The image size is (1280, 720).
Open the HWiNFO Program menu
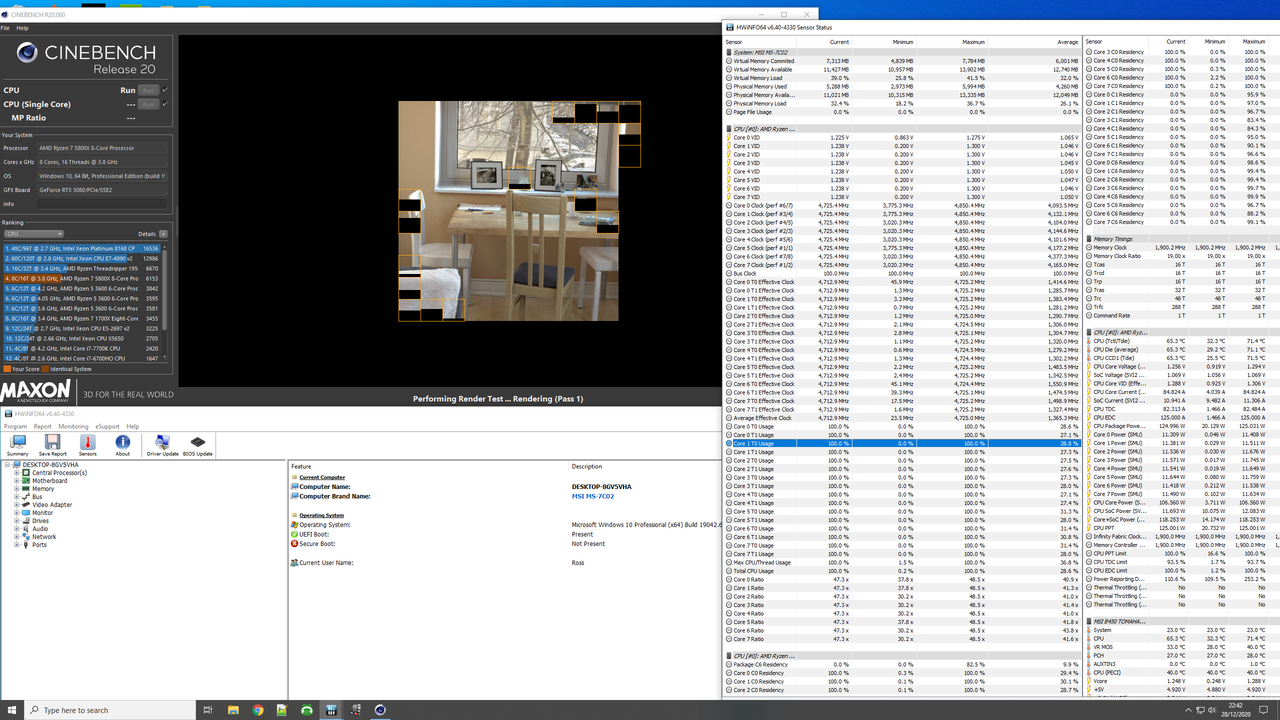tap(15, 426)
